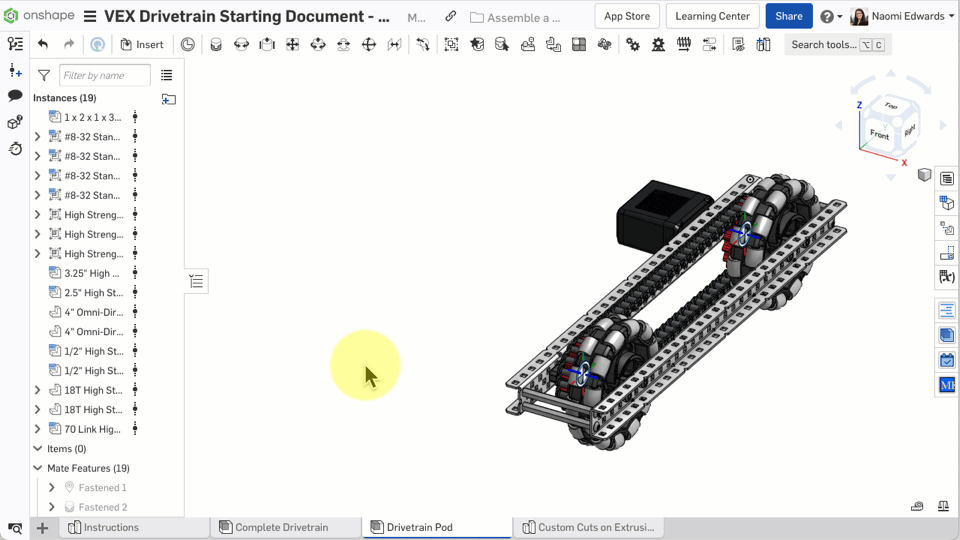Collapse the Mate Features section
960x540 pixels.
pyautogui.click(x=38, y=468)
